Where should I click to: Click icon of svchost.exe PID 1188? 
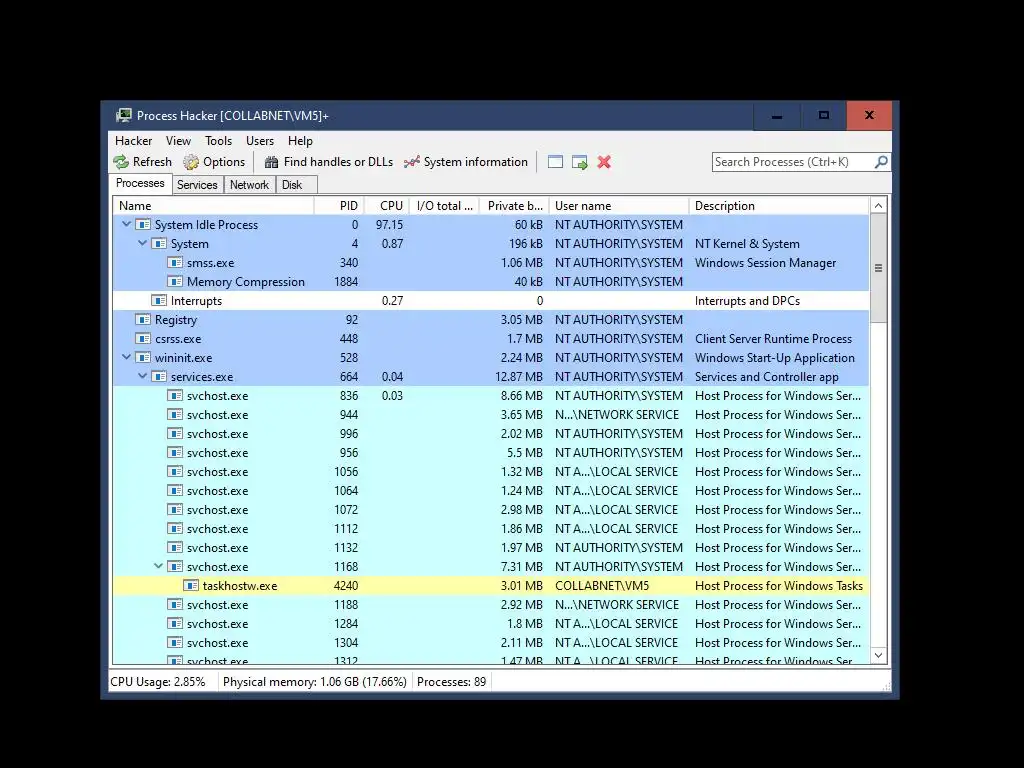pyautogui.click(x=174, y=605)
